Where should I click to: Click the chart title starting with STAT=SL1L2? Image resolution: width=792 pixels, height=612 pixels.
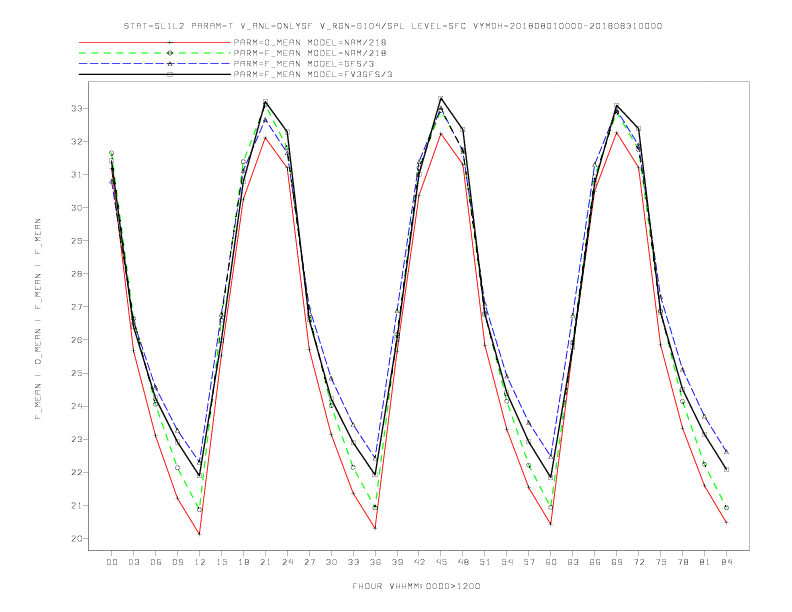[x=393, y=26]
